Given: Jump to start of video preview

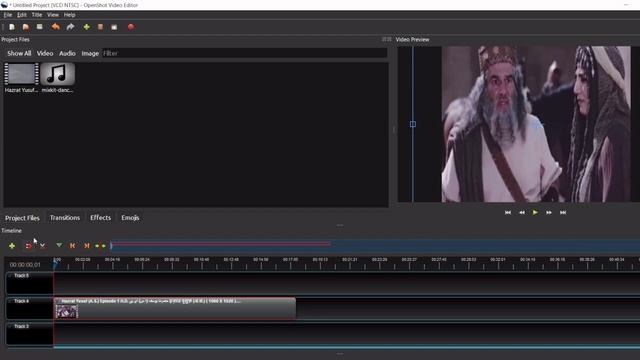Looking at the screenshot, I should pyautogui.click(x=508, y=212).
